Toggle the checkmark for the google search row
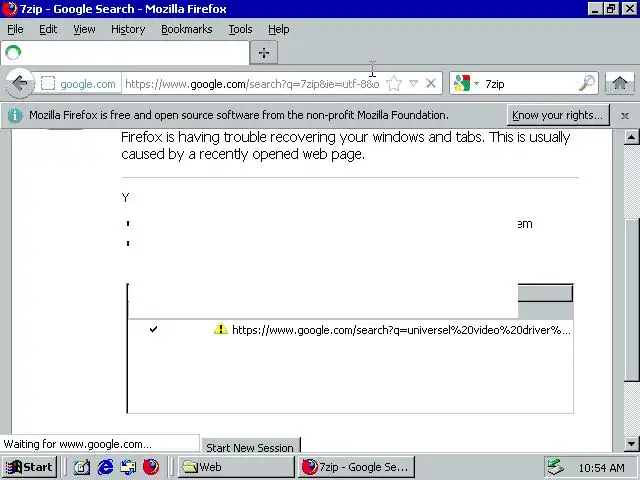Viewport: 640px width, 480px height. click(x=153, y=329)
